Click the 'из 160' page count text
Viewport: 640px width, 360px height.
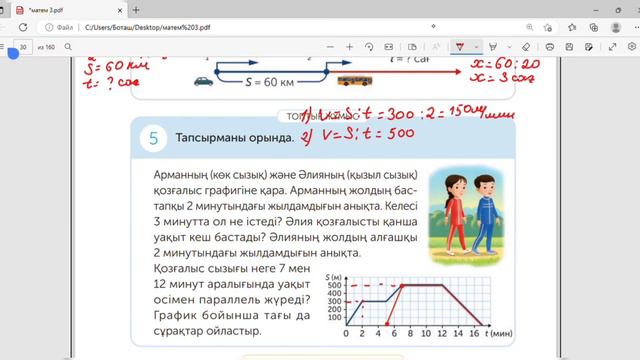[46, 47]
